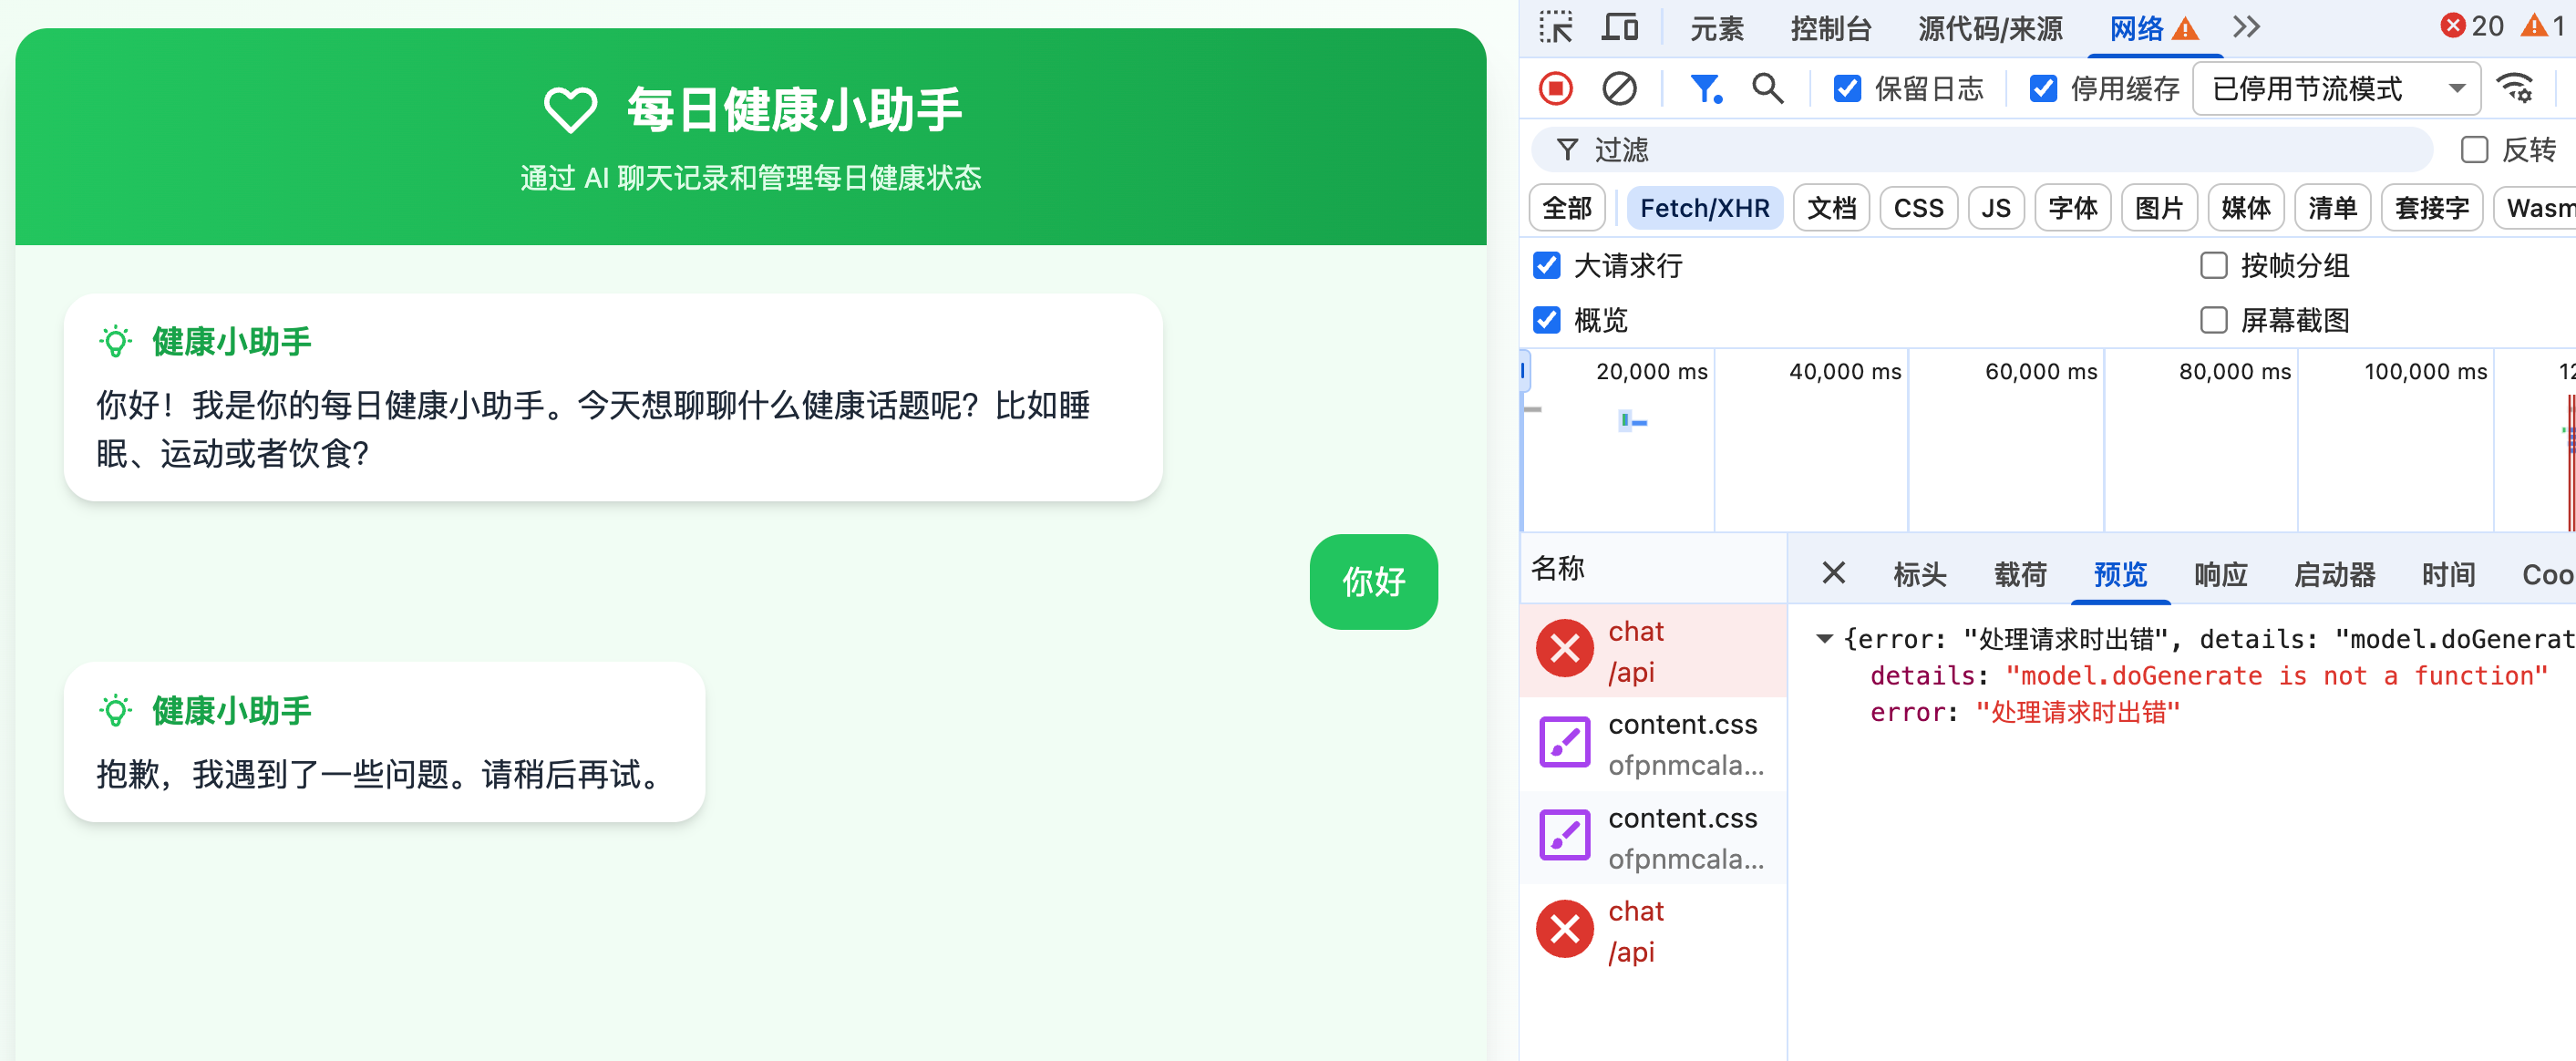Select the JS type filter
Image resolution: width=2576 pixels, height=1061 pixels.
(x=1995, y=208)
